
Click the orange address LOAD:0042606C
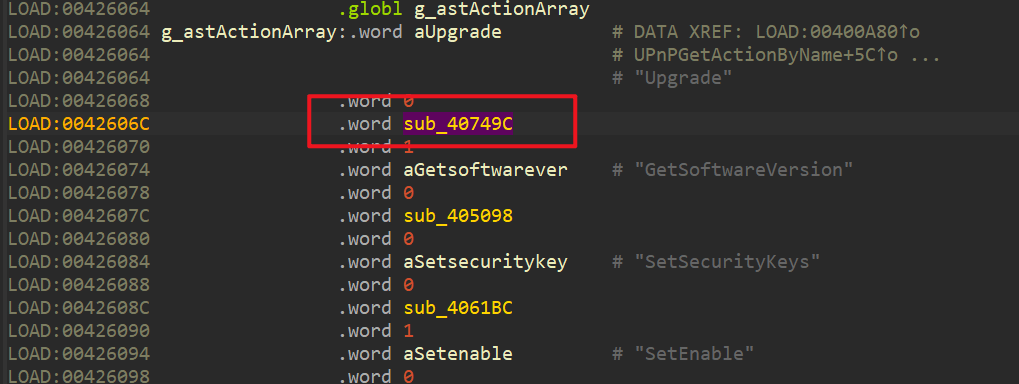coord(79,123)
